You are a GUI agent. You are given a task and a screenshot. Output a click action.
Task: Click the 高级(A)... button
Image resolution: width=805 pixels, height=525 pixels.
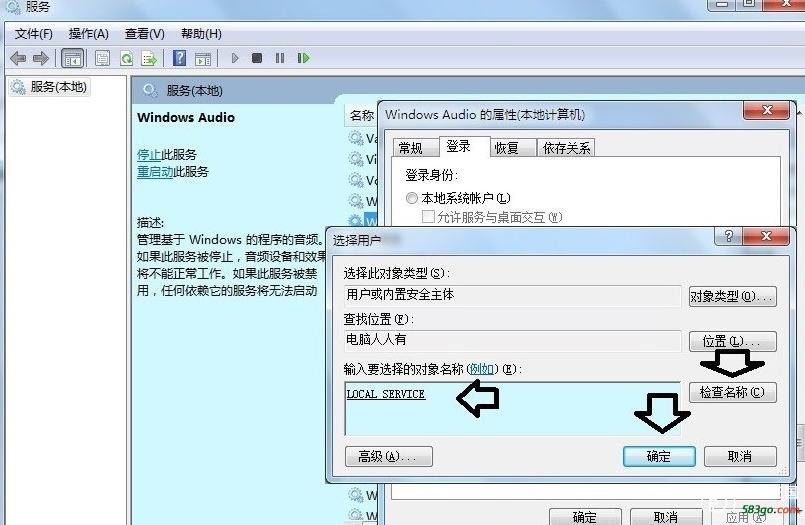click(389, 456)
